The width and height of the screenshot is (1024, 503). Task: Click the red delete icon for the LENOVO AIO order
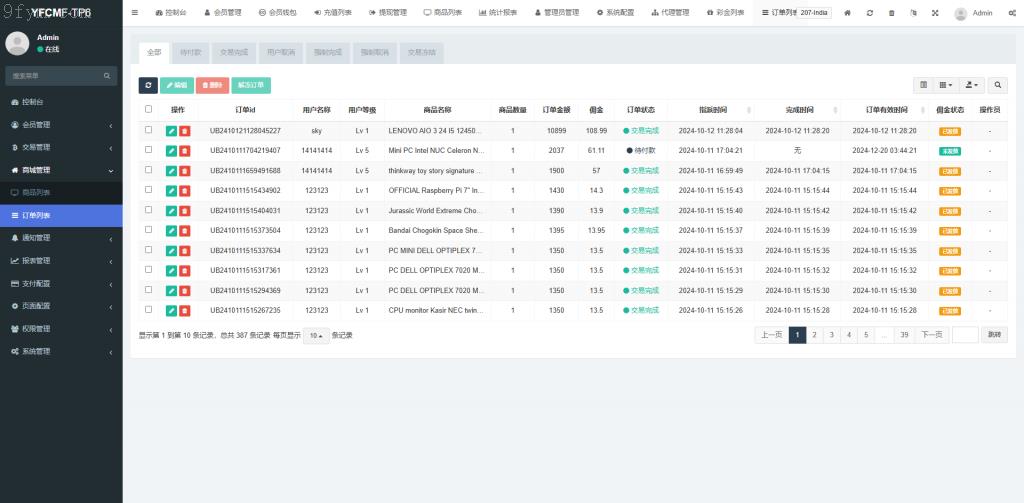click(x=185, y=130)
